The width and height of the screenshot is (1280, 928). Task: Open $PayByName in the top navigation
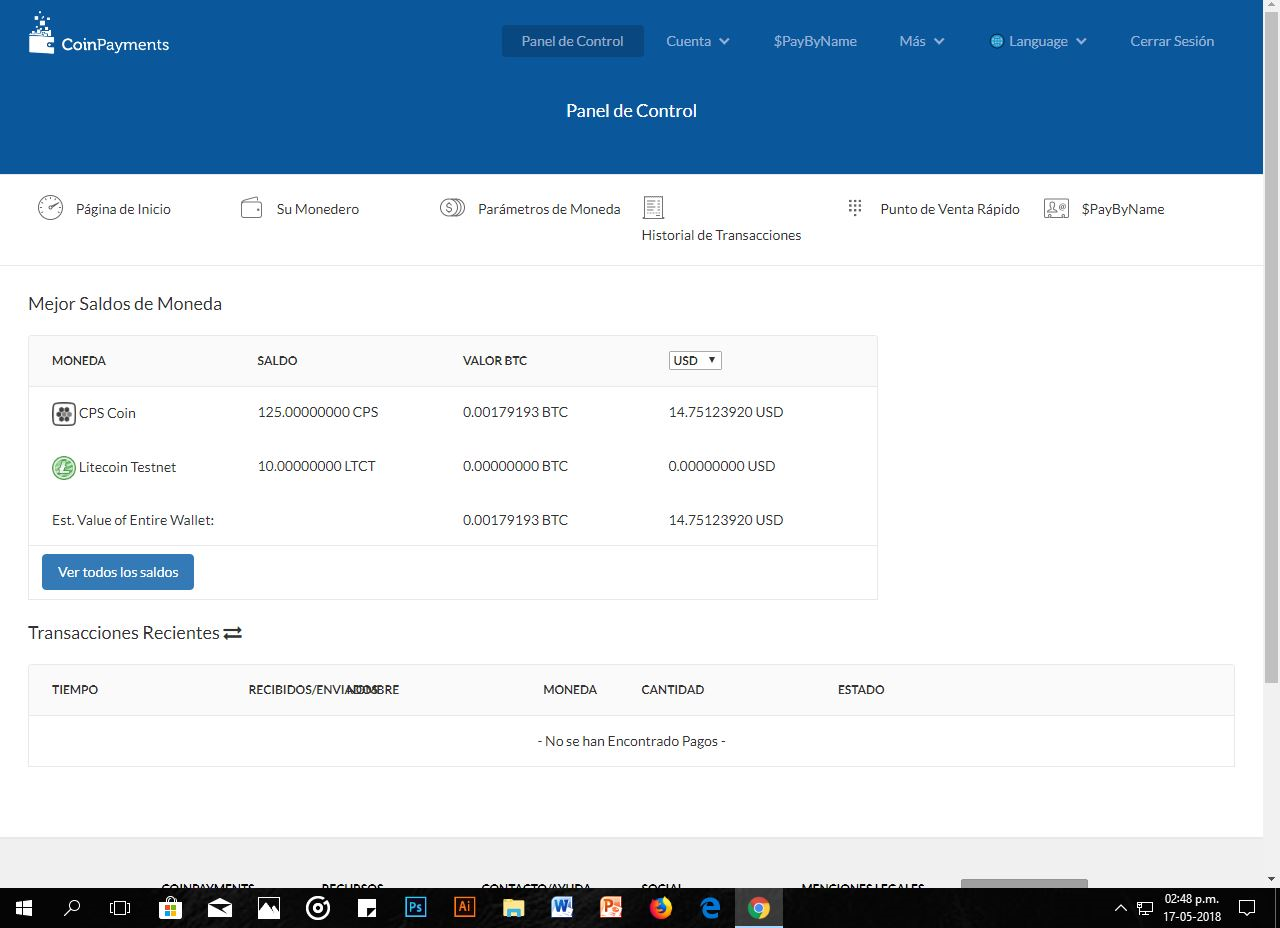[815, 41]
